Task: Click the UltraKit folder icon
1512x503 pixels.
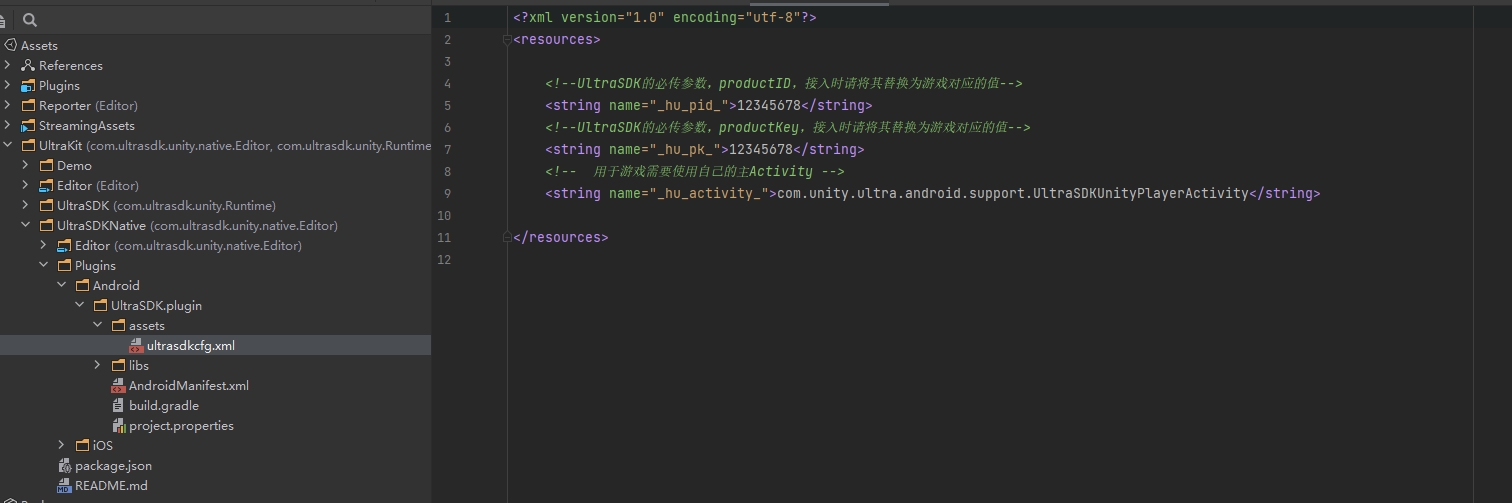Action: pos(28,145)
